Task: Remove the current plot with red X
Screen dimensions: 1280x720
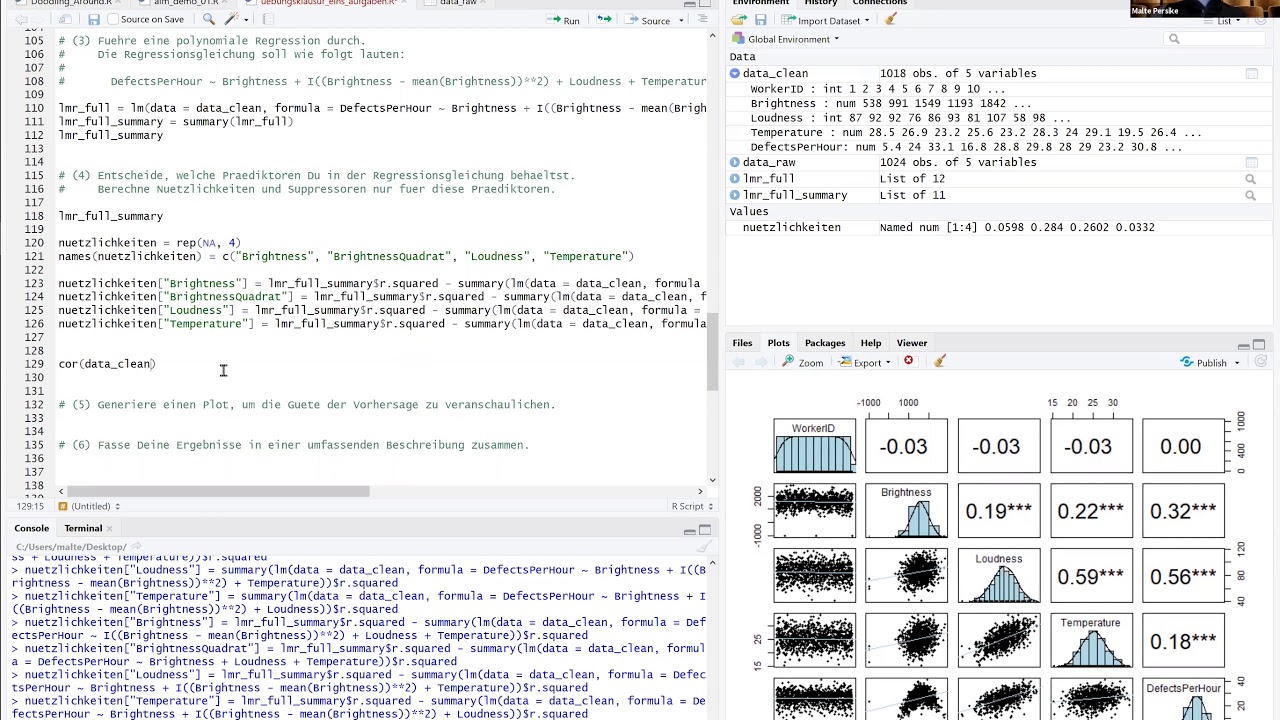Action: 908,362
